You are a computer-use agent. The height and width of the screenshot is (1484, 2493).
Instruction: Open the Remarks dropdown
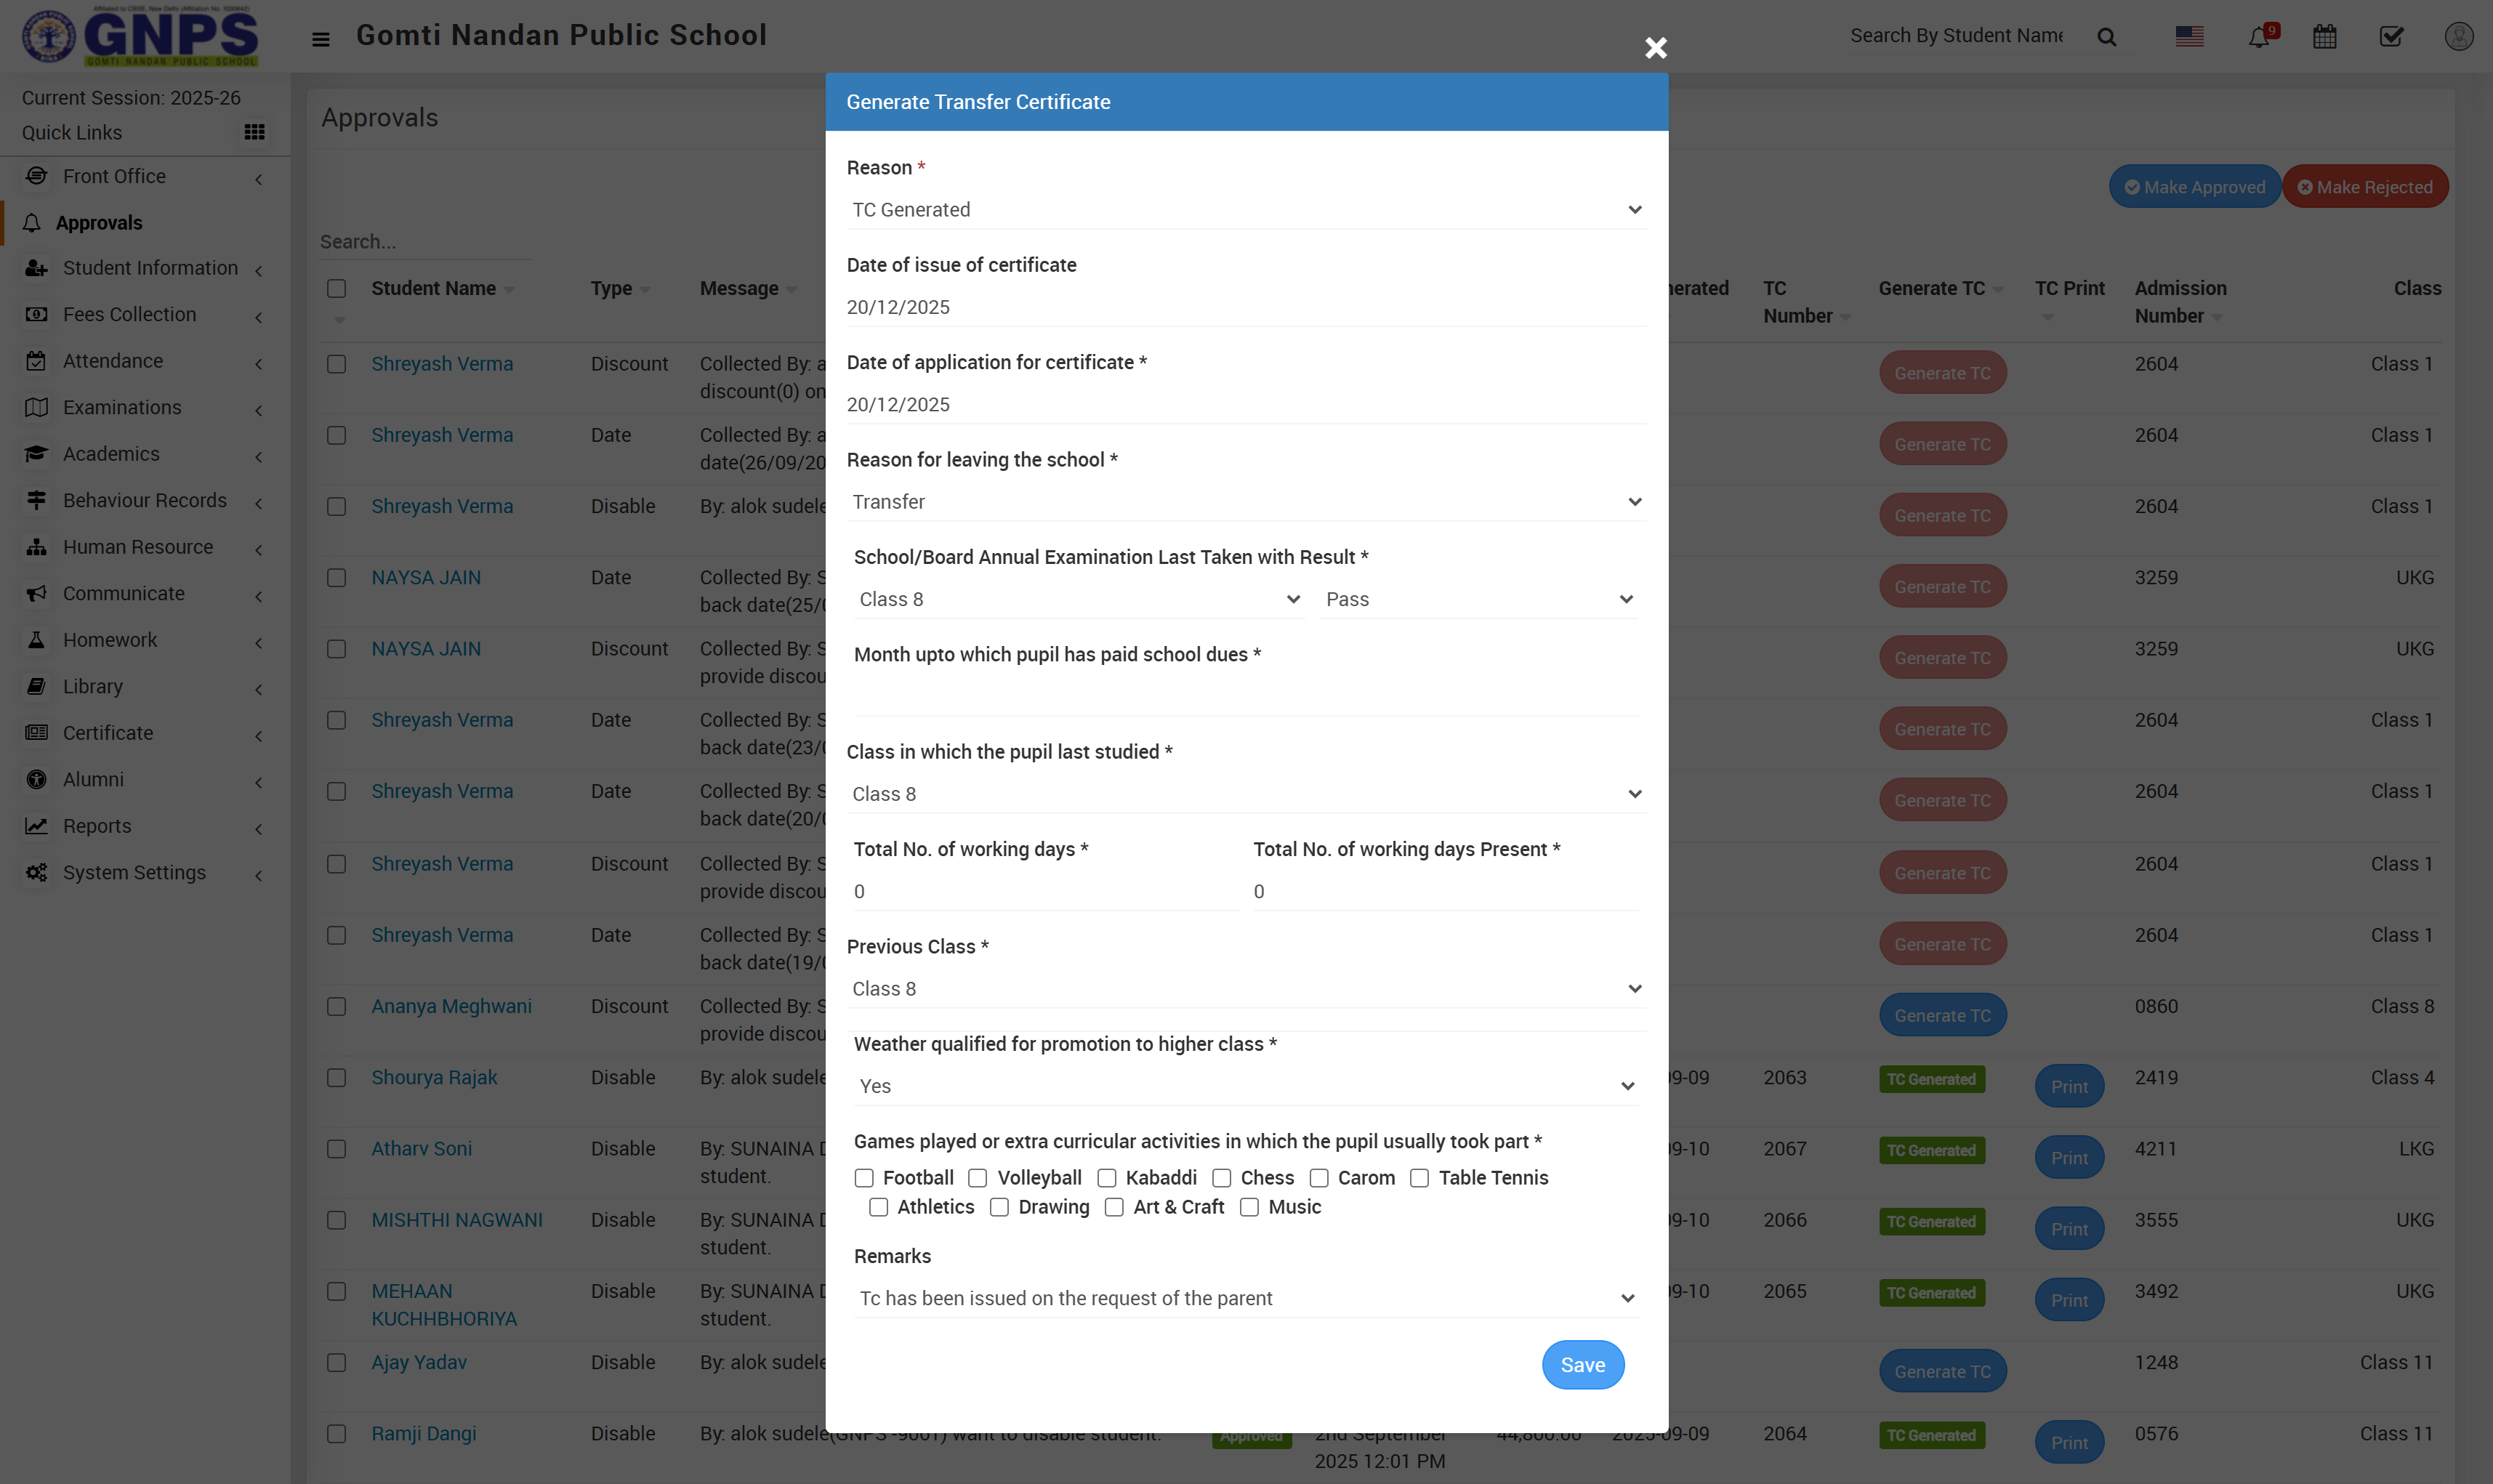coord(1246,1298)
